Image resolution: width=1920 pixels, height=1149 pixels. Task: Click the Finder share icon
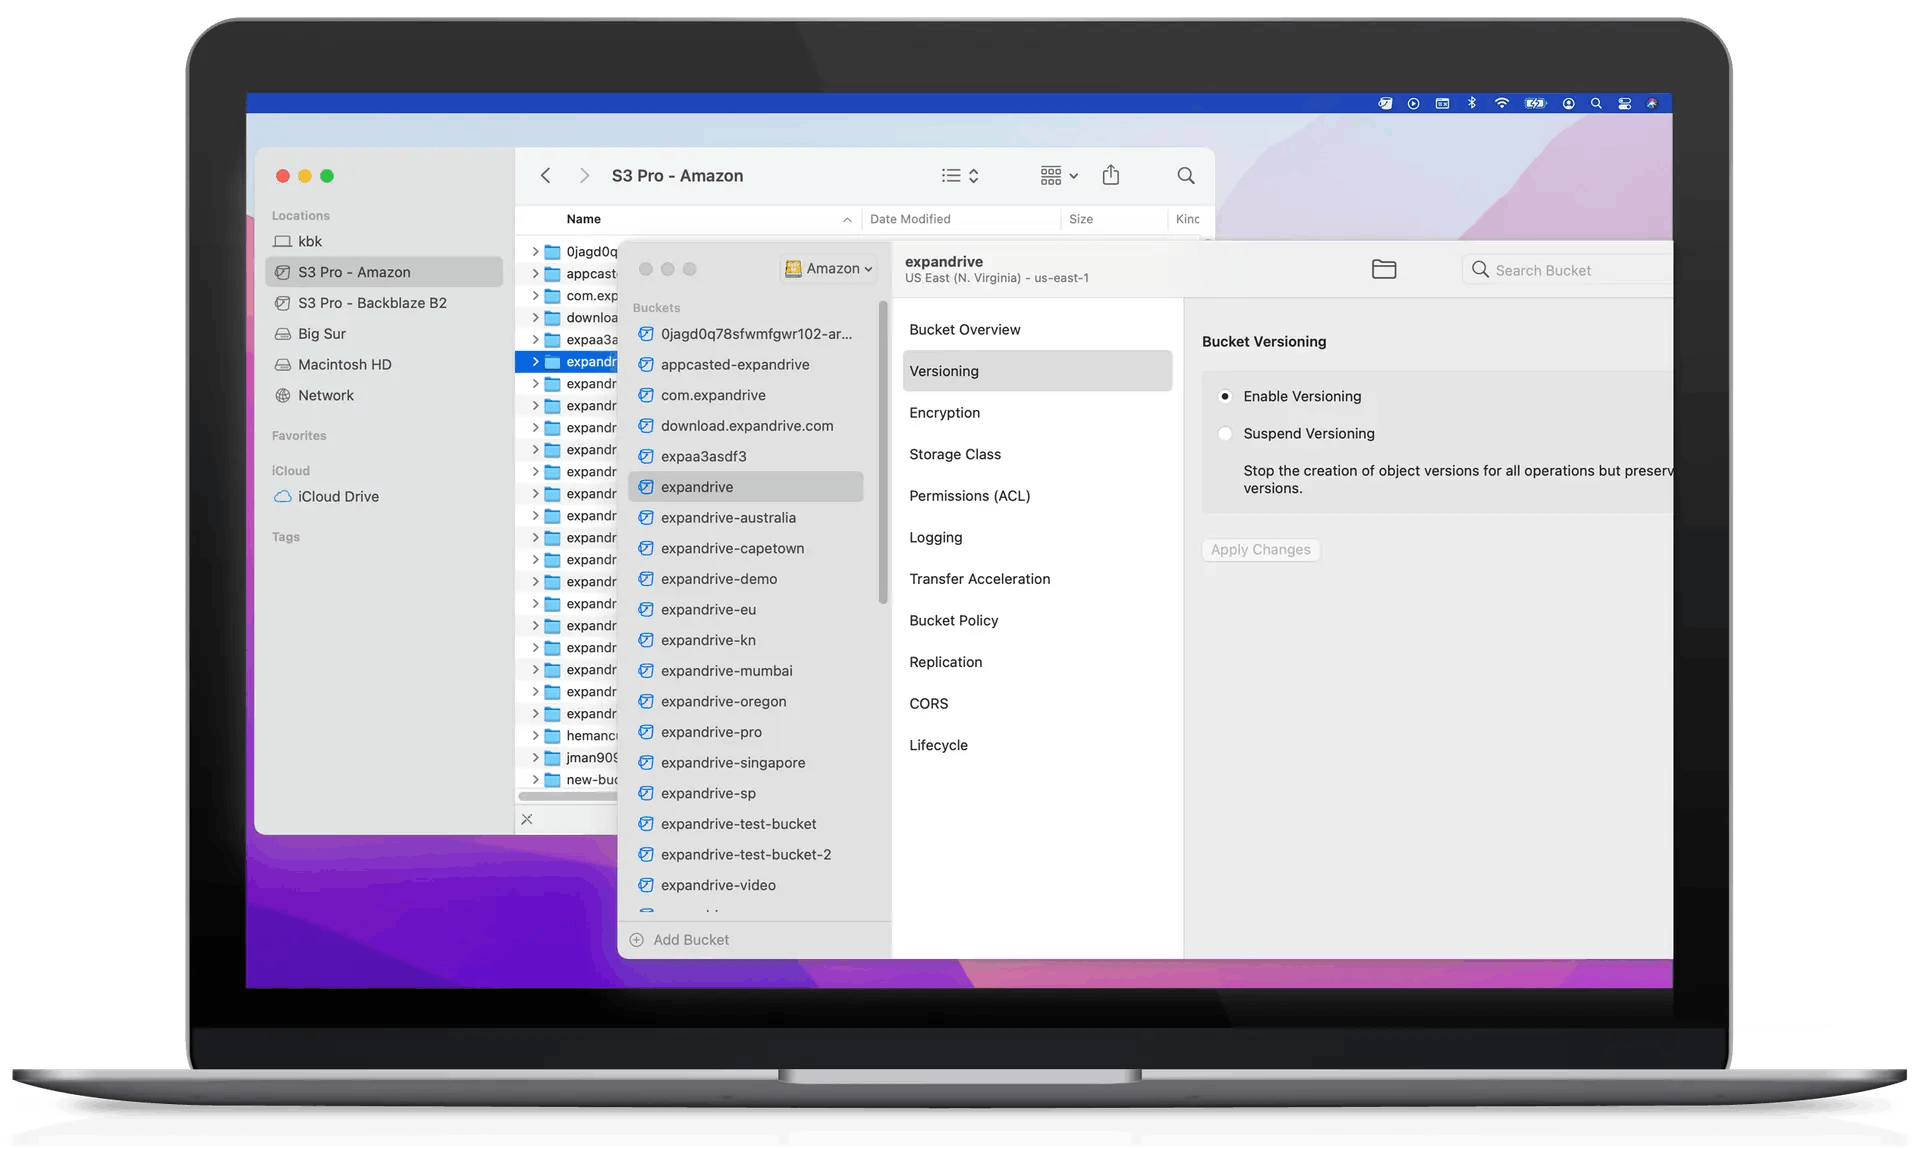[x=1110, y=175]
